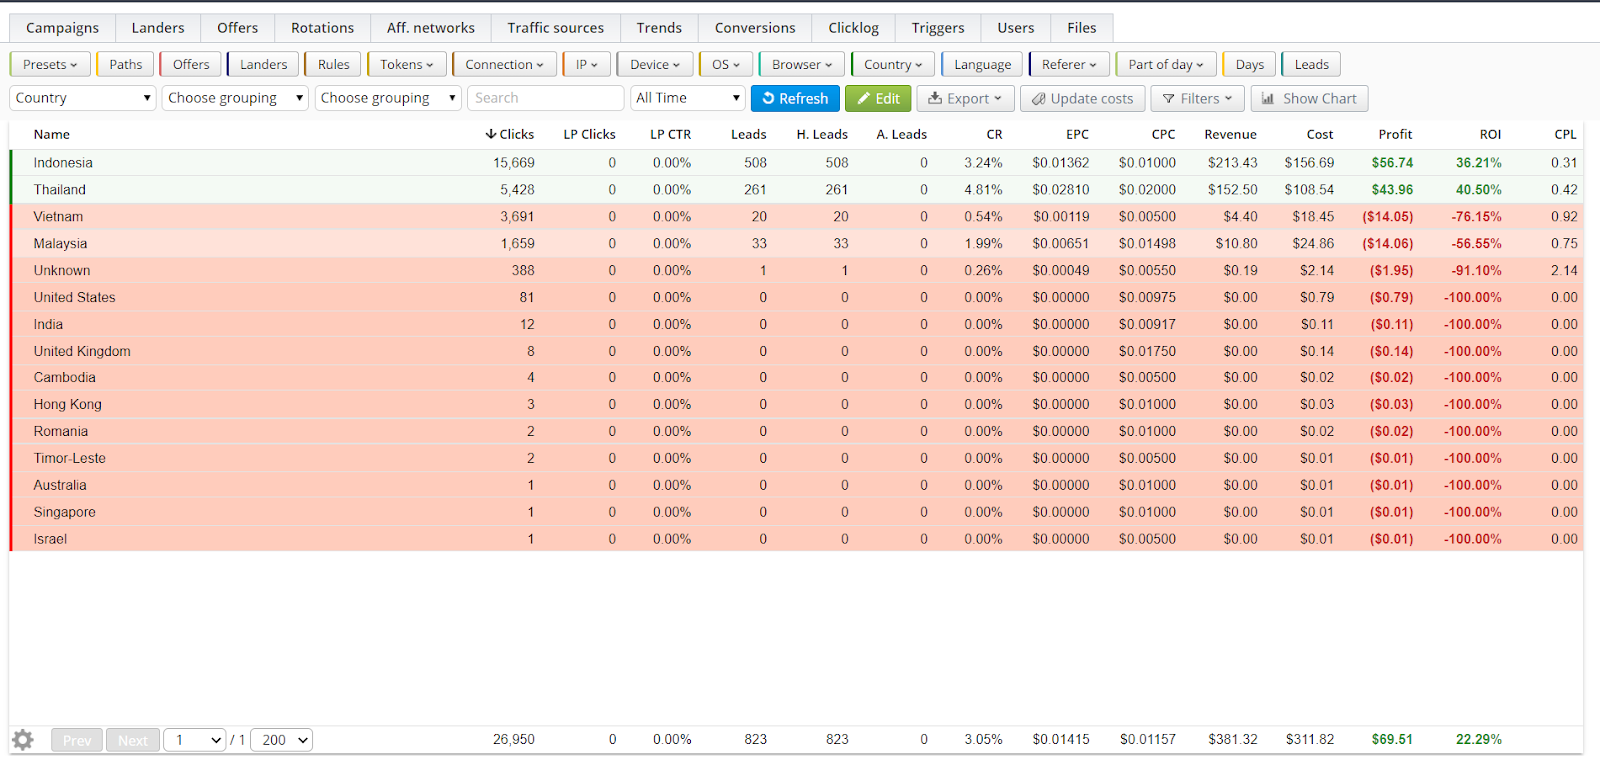
Task: Open the Device grouping dropdown
Action: [x=655, y=65]
